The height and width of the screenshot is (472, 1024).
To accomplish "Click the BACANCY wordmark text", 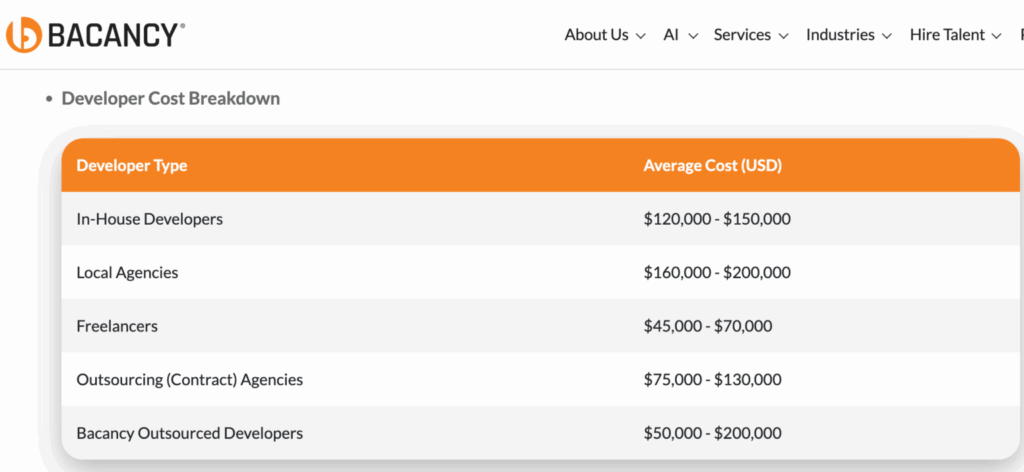I will coord(115,35).
